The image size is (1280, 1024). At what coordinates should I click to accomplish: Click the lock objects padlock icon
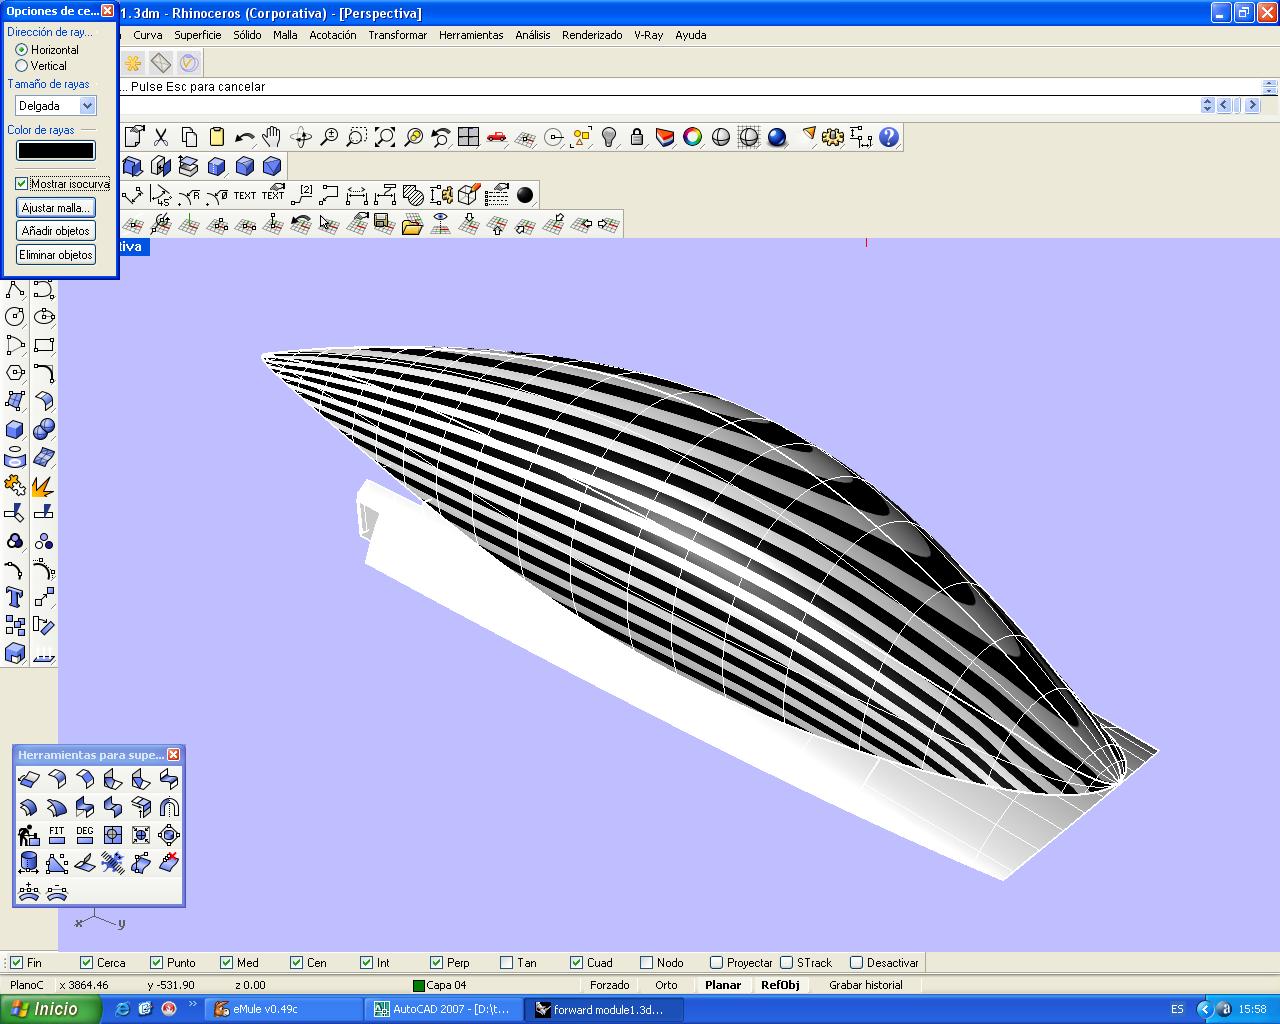pyautogui.click(x=636, y=137)
